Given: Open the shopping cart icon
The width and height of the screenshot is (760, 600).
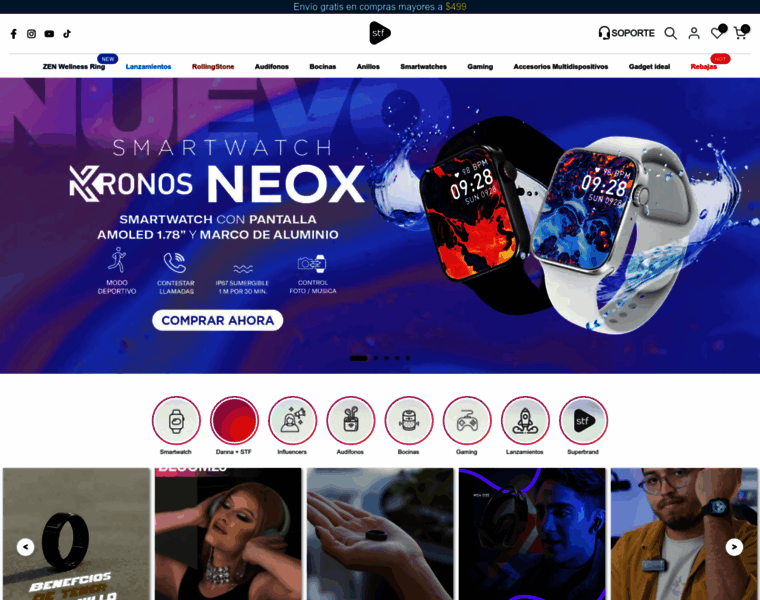Looking at the screenshot, I should coord(741,32).
